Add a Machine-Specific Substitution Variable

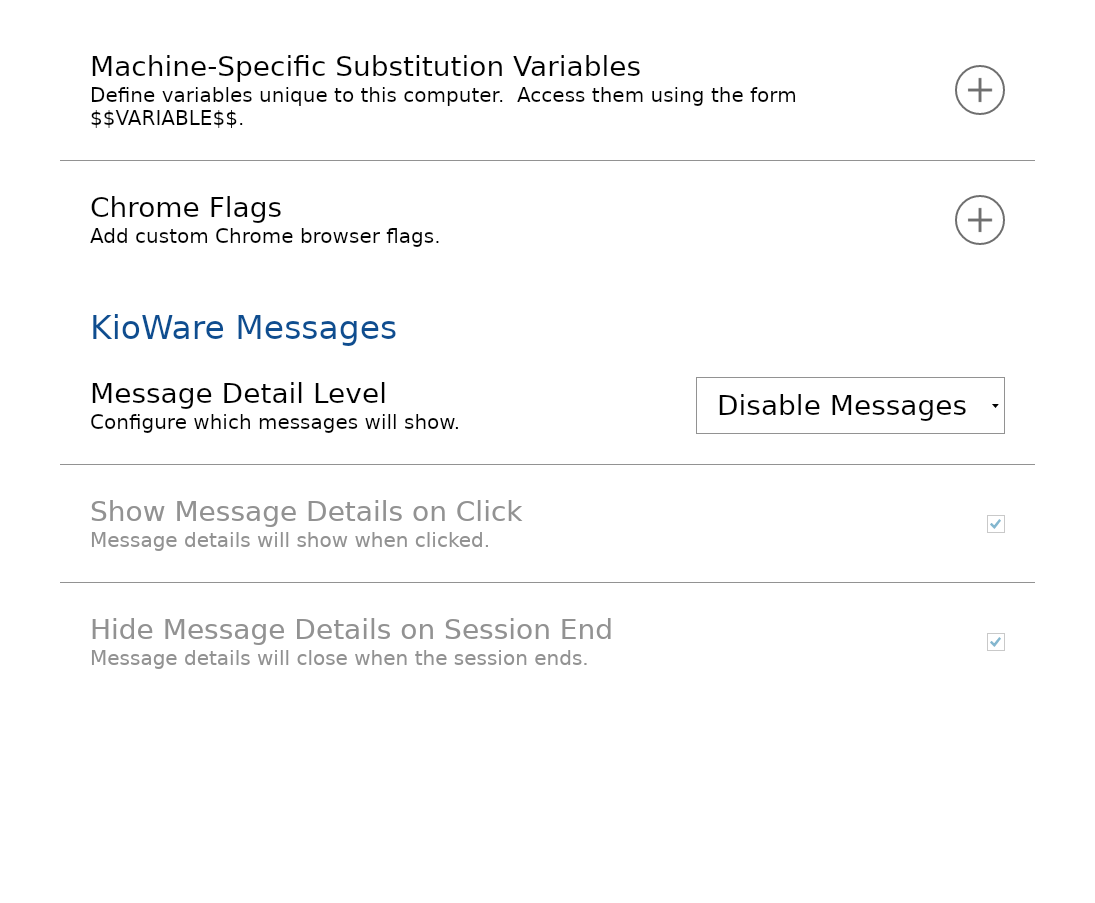click(x=979, y=90)
